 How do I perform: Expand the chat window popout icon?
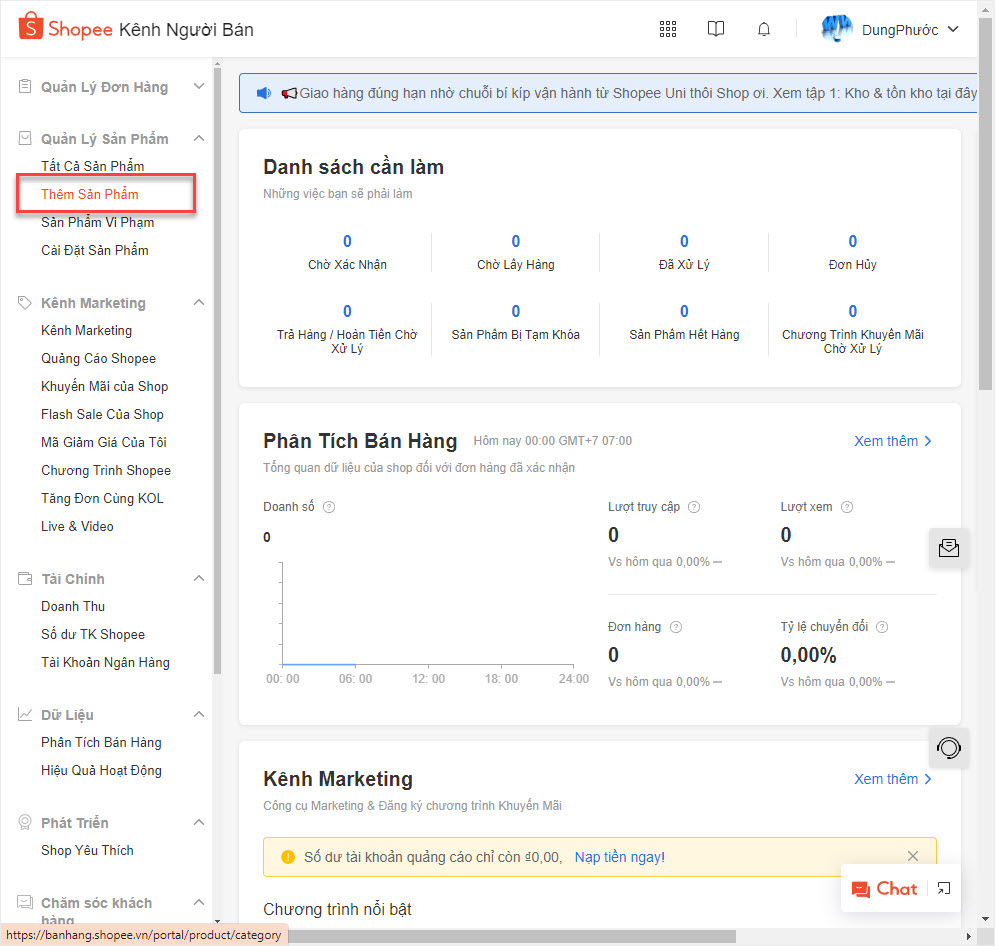coord(944,888)
